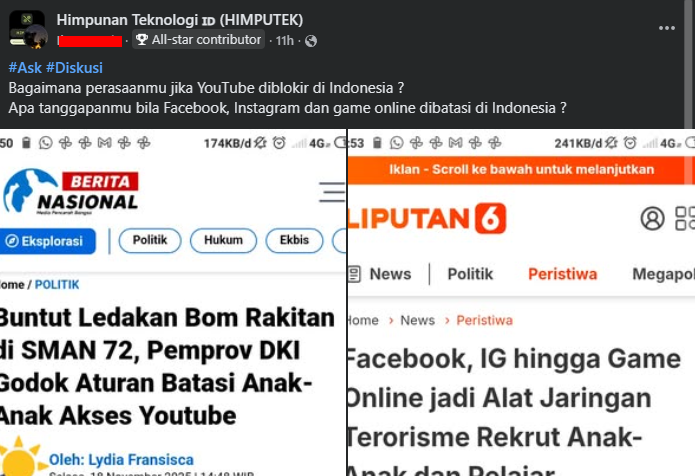
Task: Open the Liputan6 grid menu icon
Action: tap(685, 218)
